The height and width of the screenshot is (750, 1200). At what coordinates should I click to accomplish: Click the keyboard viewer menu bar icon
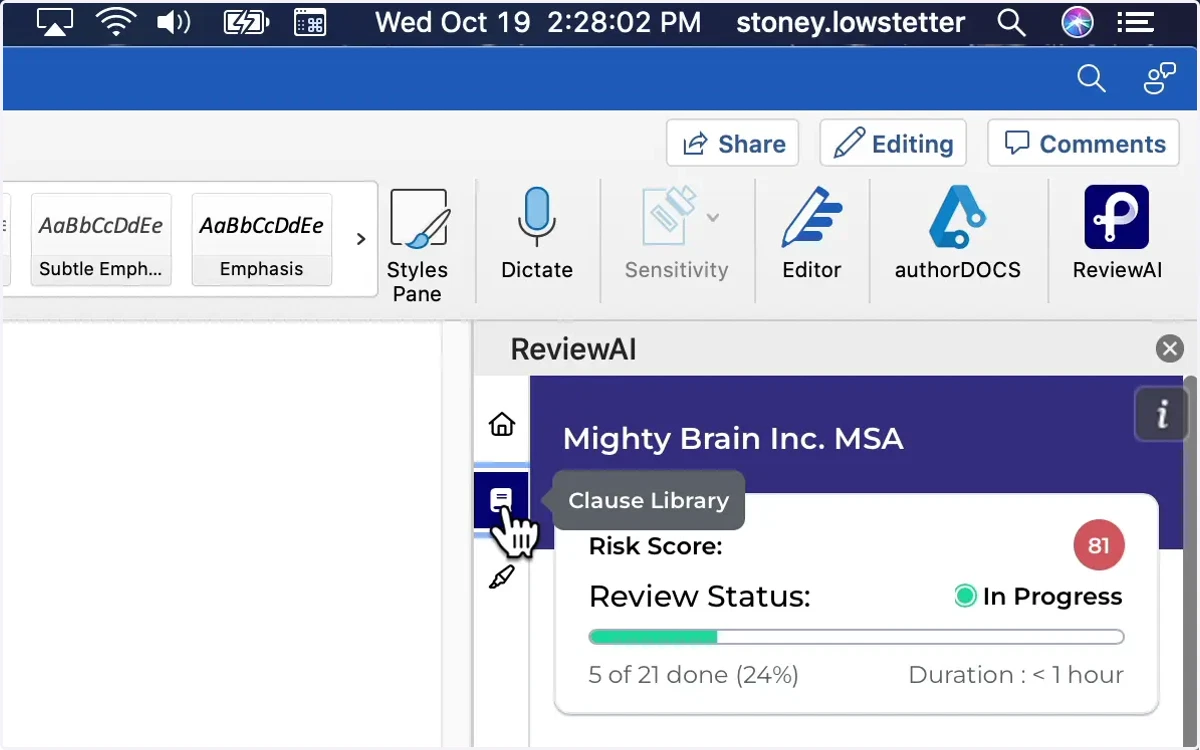click(x=310, y=22)
